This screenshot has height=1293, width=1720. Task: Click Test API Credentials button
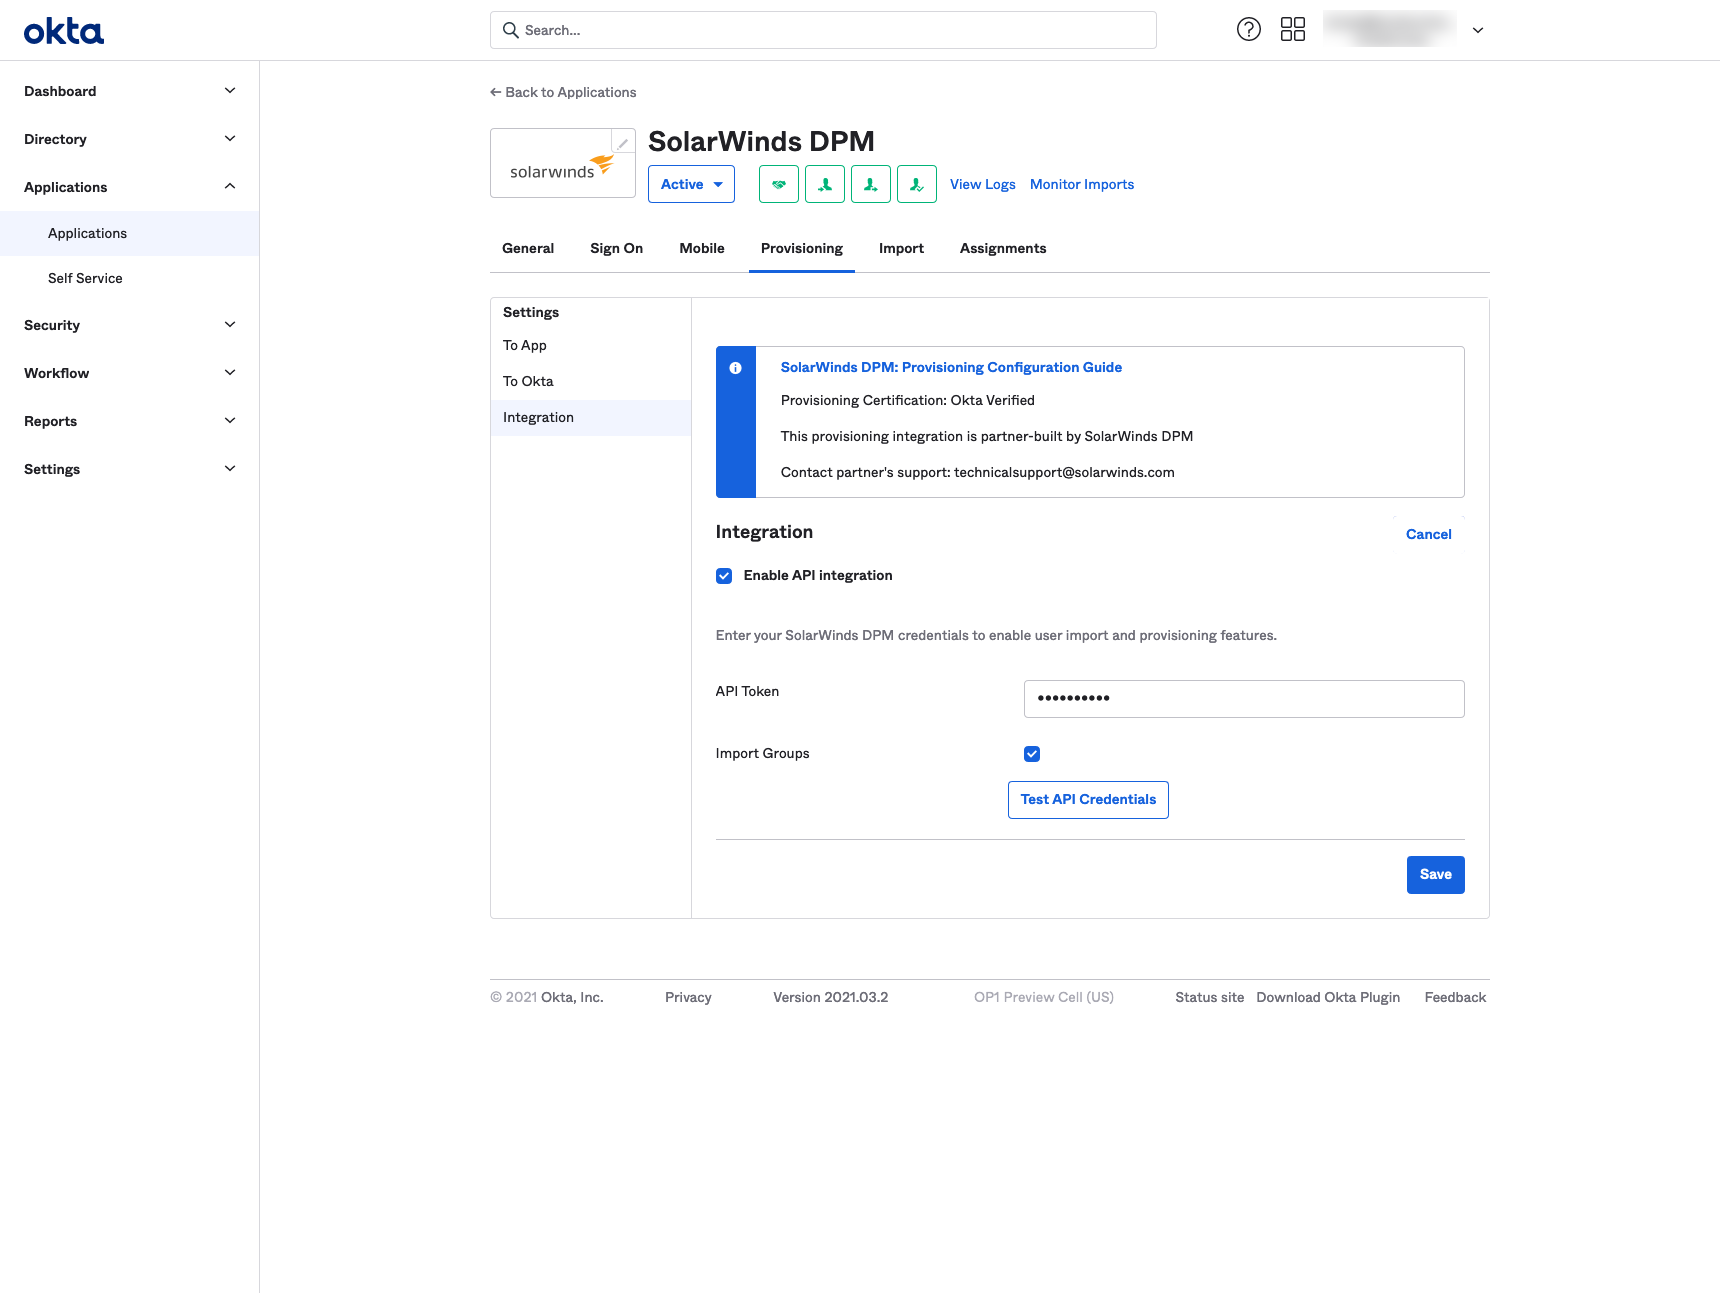click(1088, 799)
